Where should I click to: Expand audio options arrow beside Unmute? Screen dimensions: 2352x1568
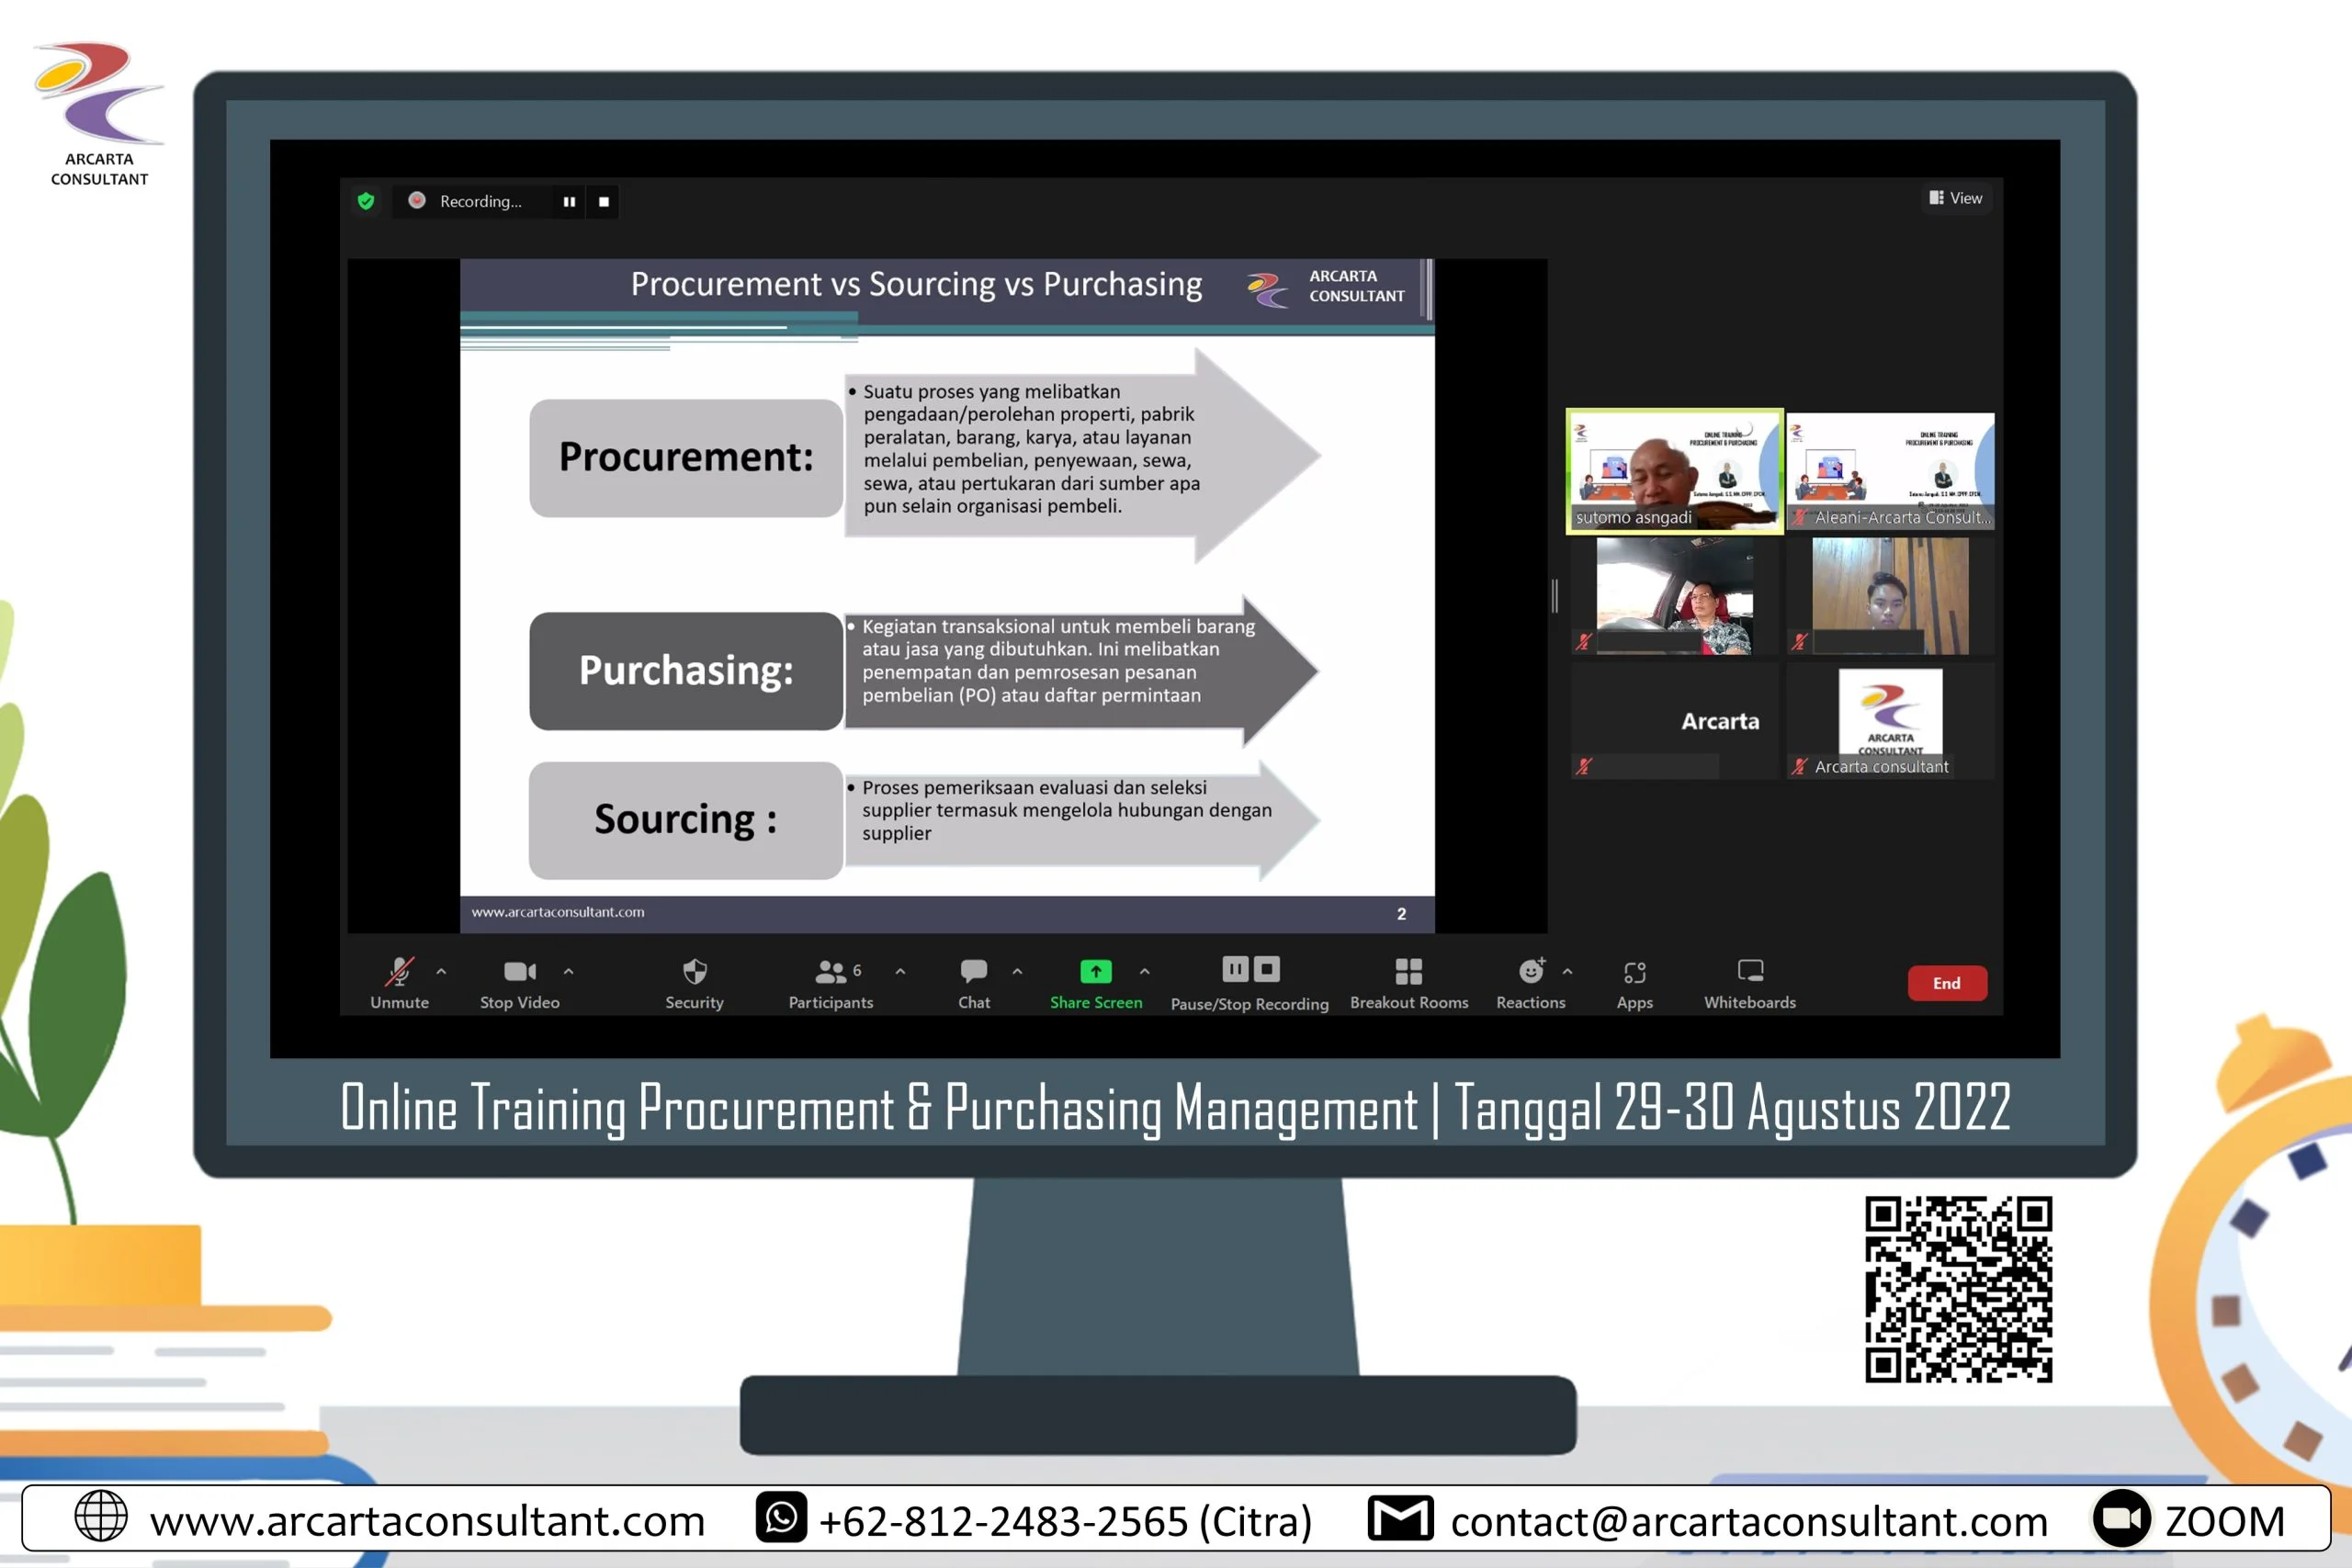tap(441, 971)
